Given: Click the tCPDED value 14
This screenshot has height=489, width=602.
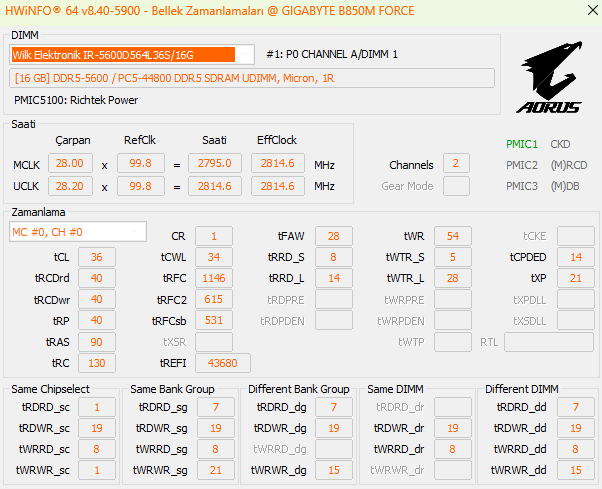Looking at the screenshot, I should [x=576, y=257].
